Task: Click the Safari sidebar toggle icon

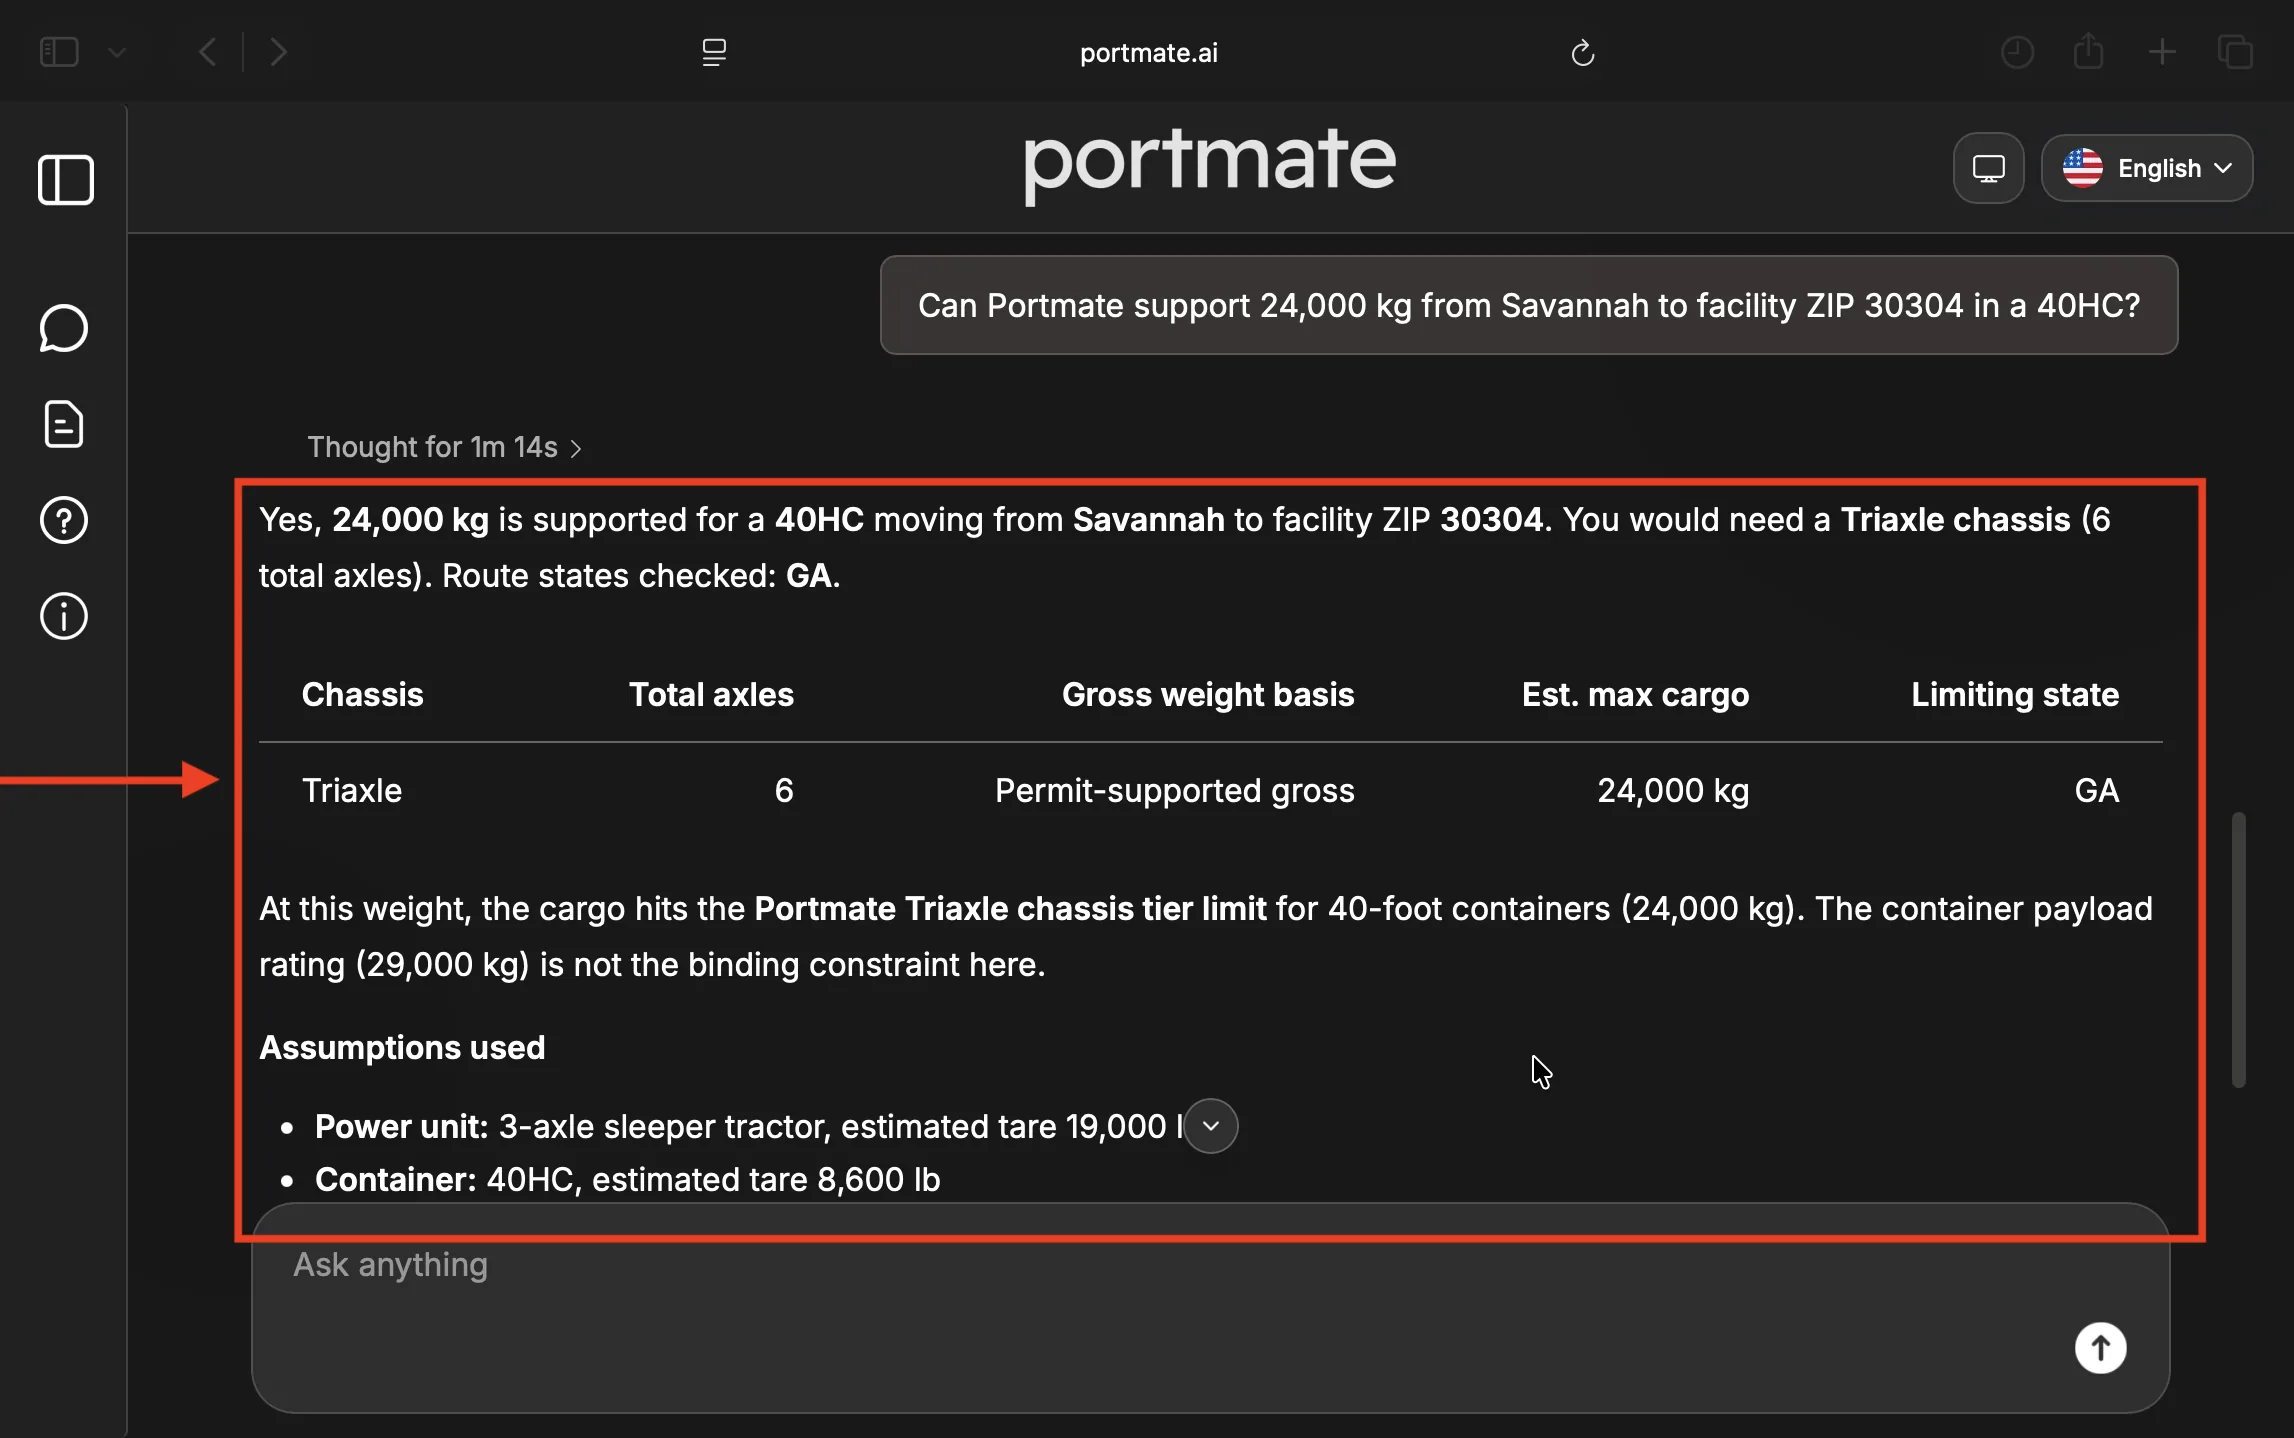Action: [59, 52]
